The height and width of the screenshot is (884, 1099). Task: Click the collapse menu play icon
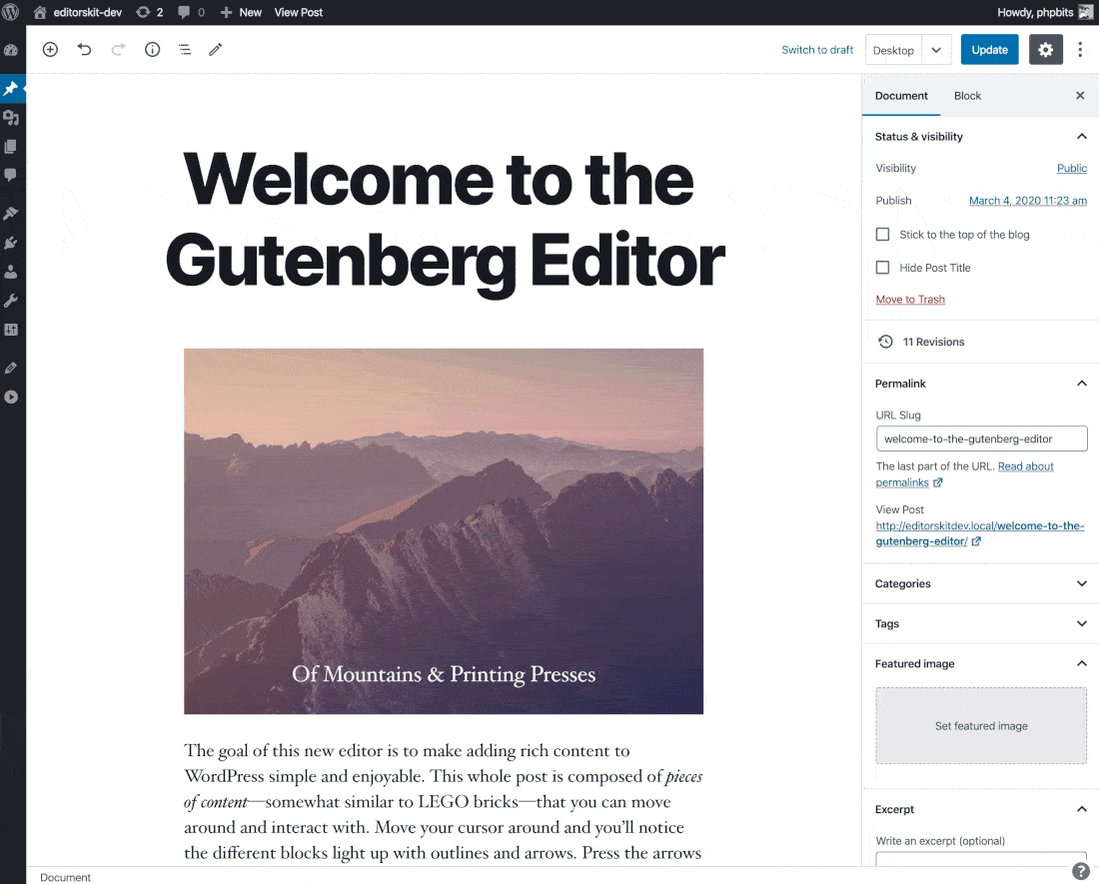click(11, 397)
